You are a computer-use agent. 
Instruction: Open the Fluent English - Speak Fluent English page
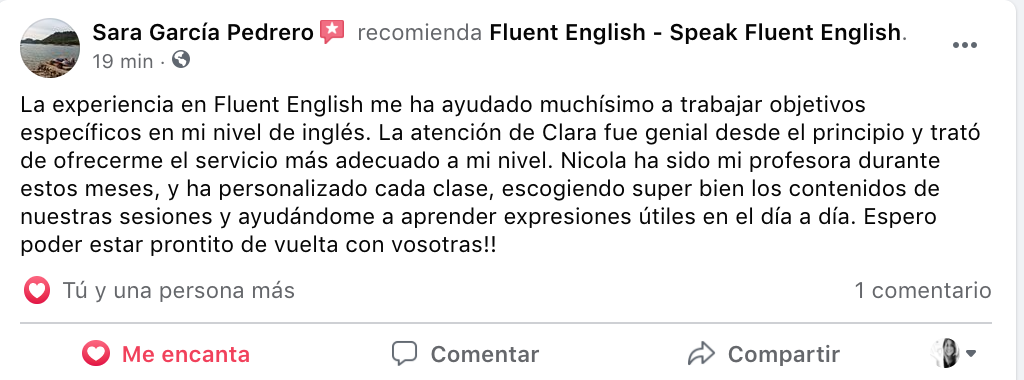tap(695, 32)
